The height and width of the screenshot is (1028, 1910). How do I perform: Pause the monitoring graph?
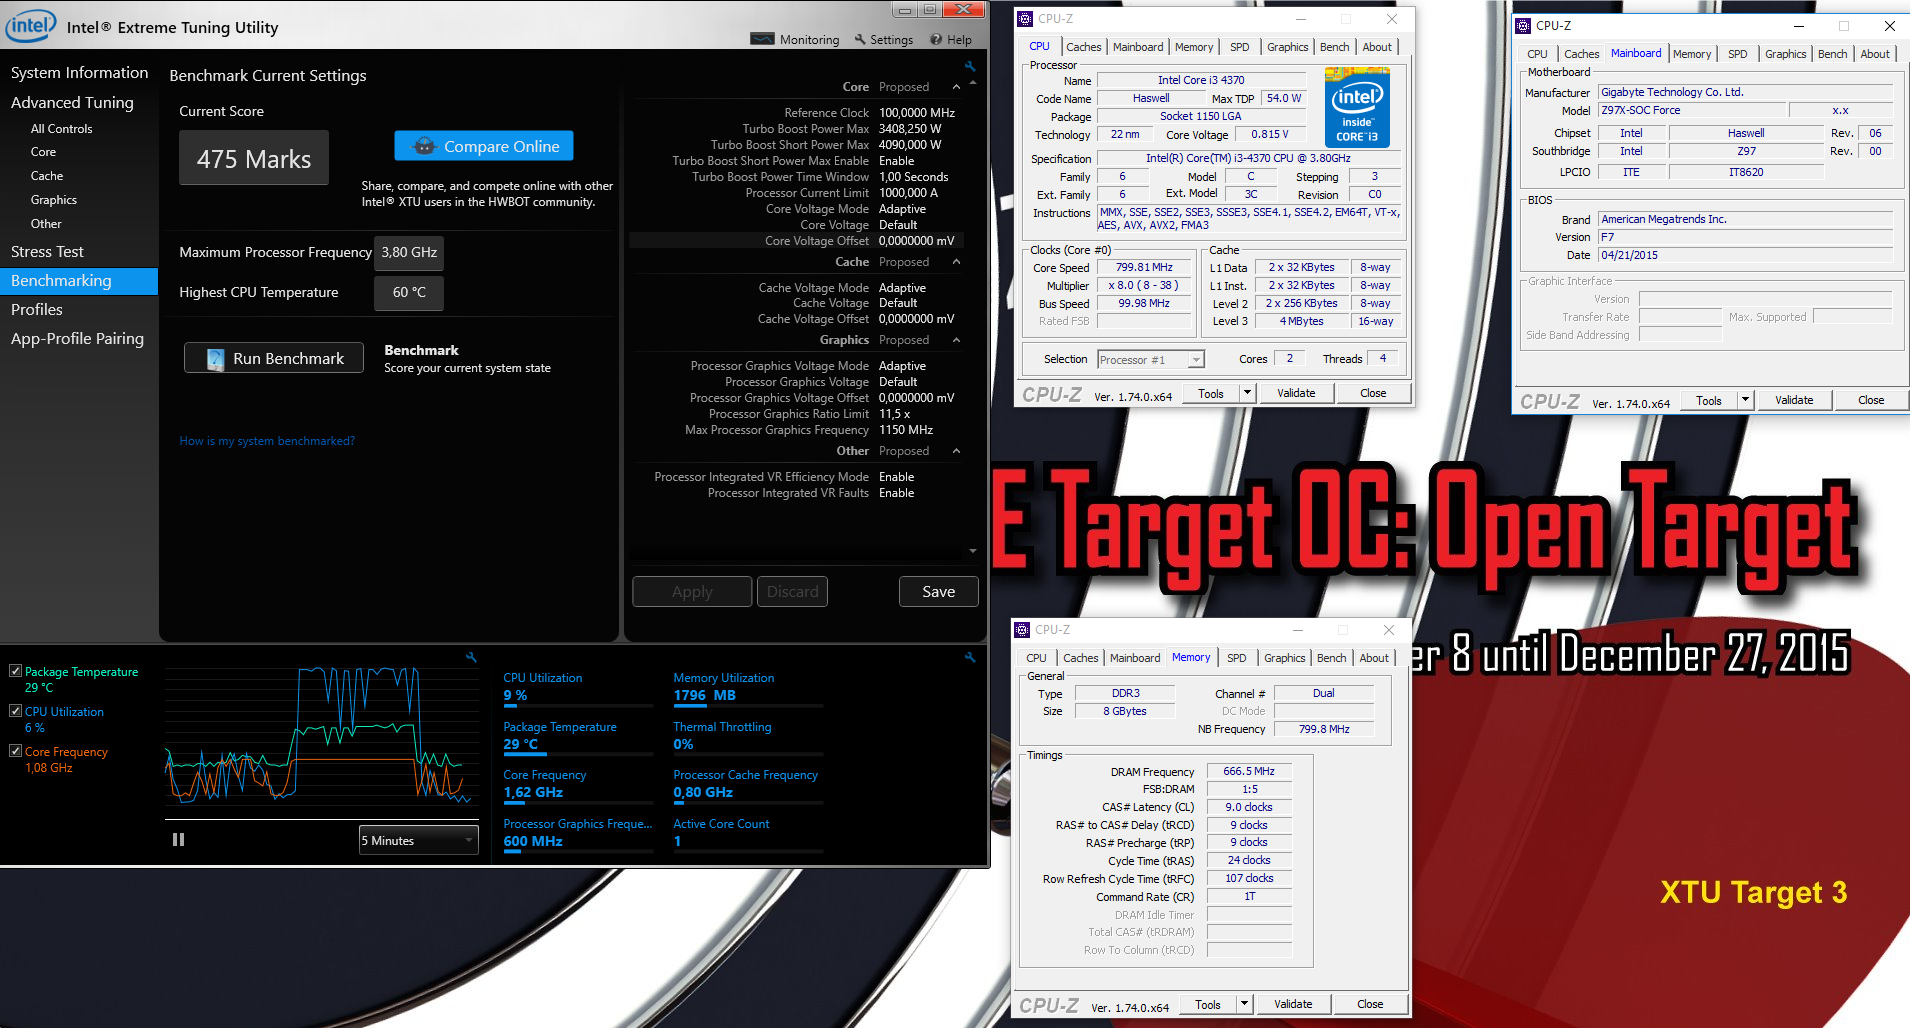[178, 840]
